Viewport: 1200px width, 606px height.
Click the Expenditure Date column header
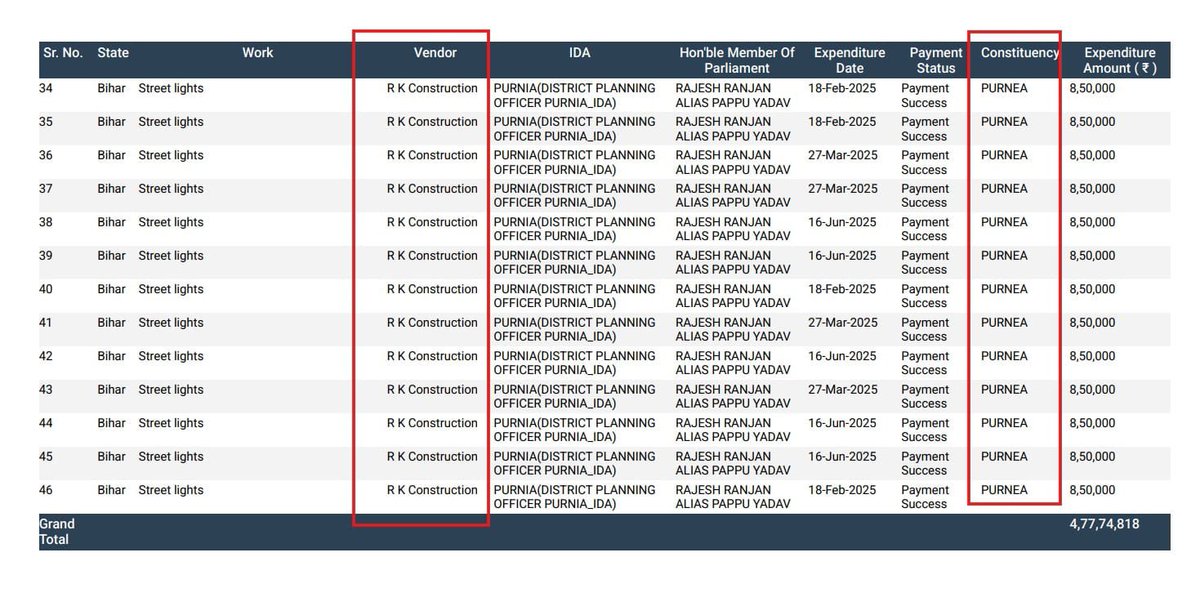point(849,60)
